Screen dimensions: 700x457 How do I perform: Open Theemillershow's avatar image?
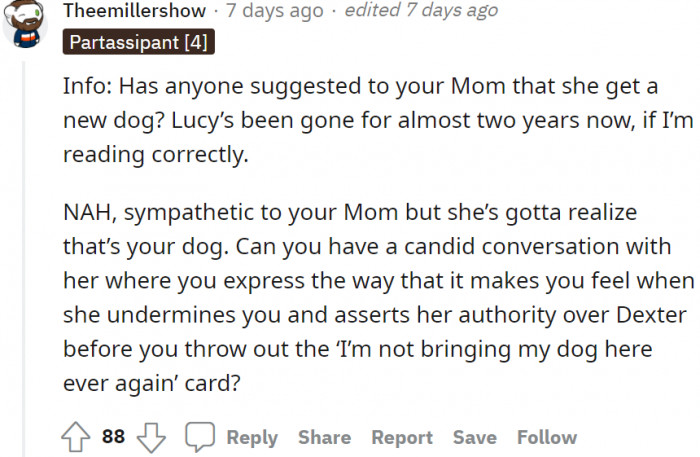coord(25,24)
